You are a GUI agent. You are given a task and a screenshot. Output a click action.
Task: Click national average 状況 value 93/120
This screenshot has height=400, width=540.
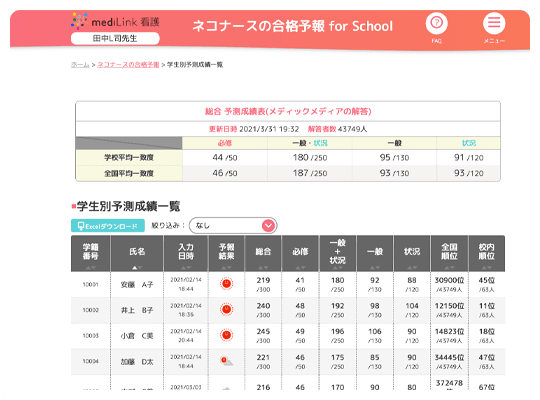[468, 173]
